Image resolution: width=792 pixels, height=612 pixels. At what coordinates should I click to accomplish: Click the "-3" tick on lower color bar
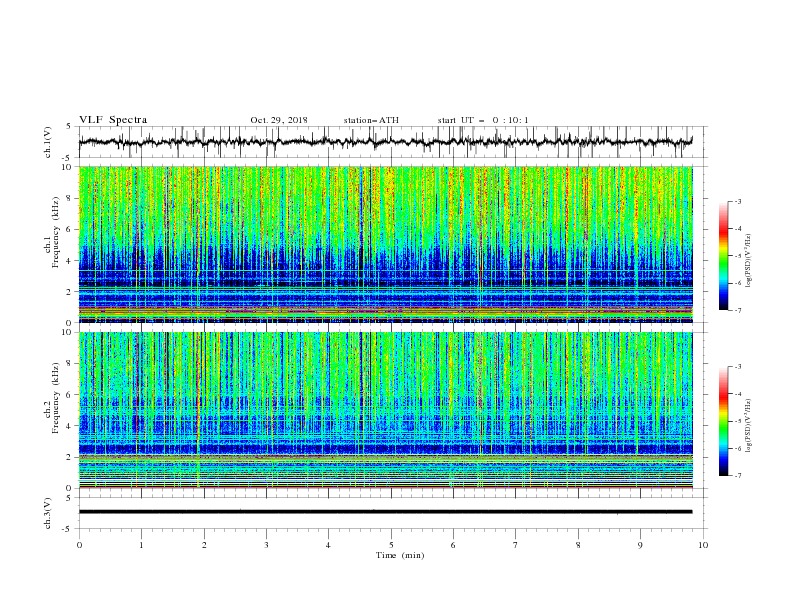coord(737,367)
